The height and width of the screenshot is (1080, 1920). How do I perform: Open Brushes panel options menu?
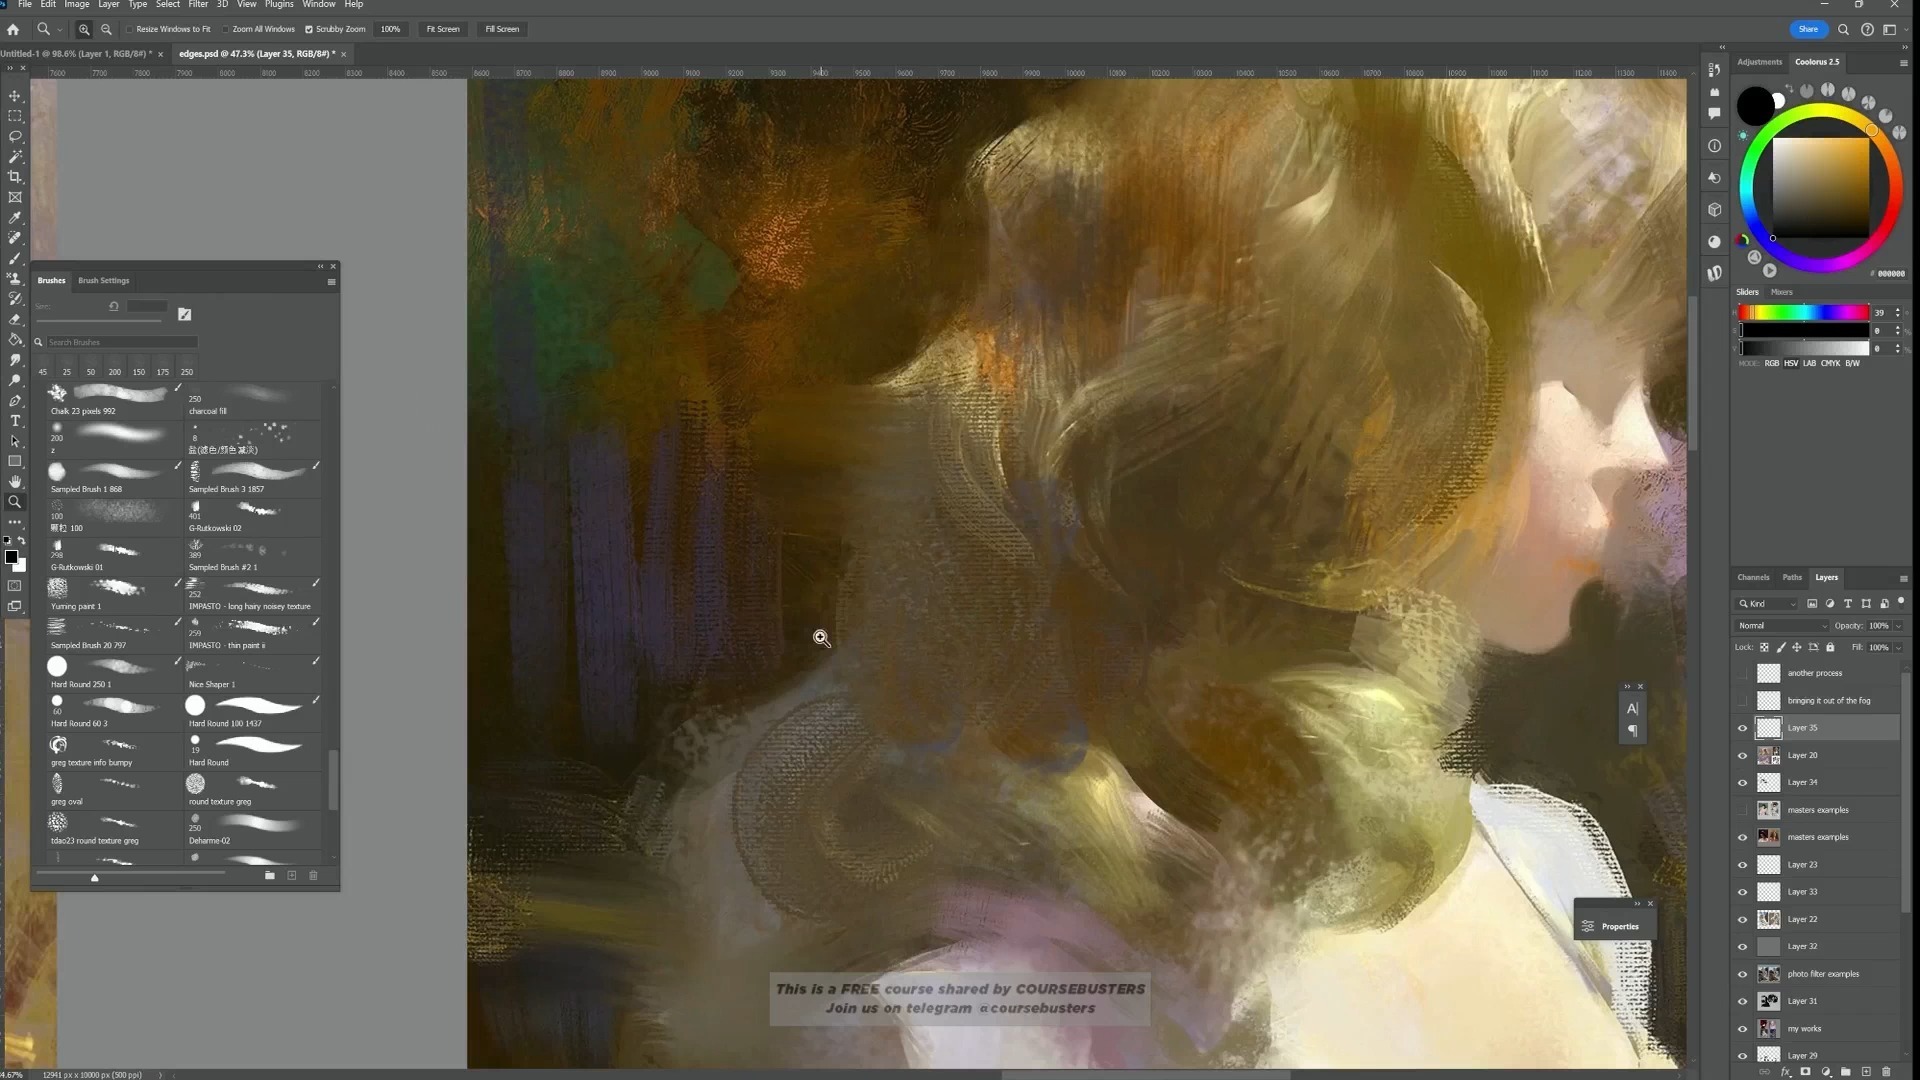331,282
